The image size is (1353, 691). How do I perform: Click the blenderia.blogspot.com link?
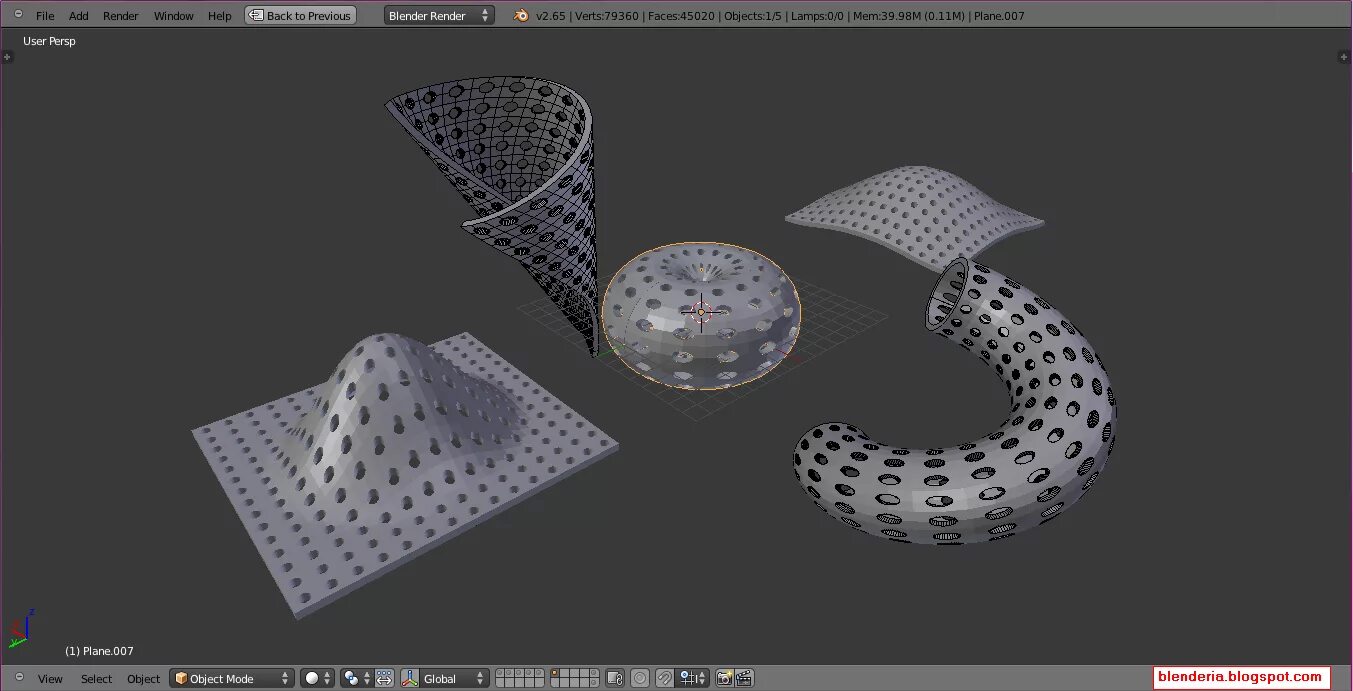[1241, 677]
